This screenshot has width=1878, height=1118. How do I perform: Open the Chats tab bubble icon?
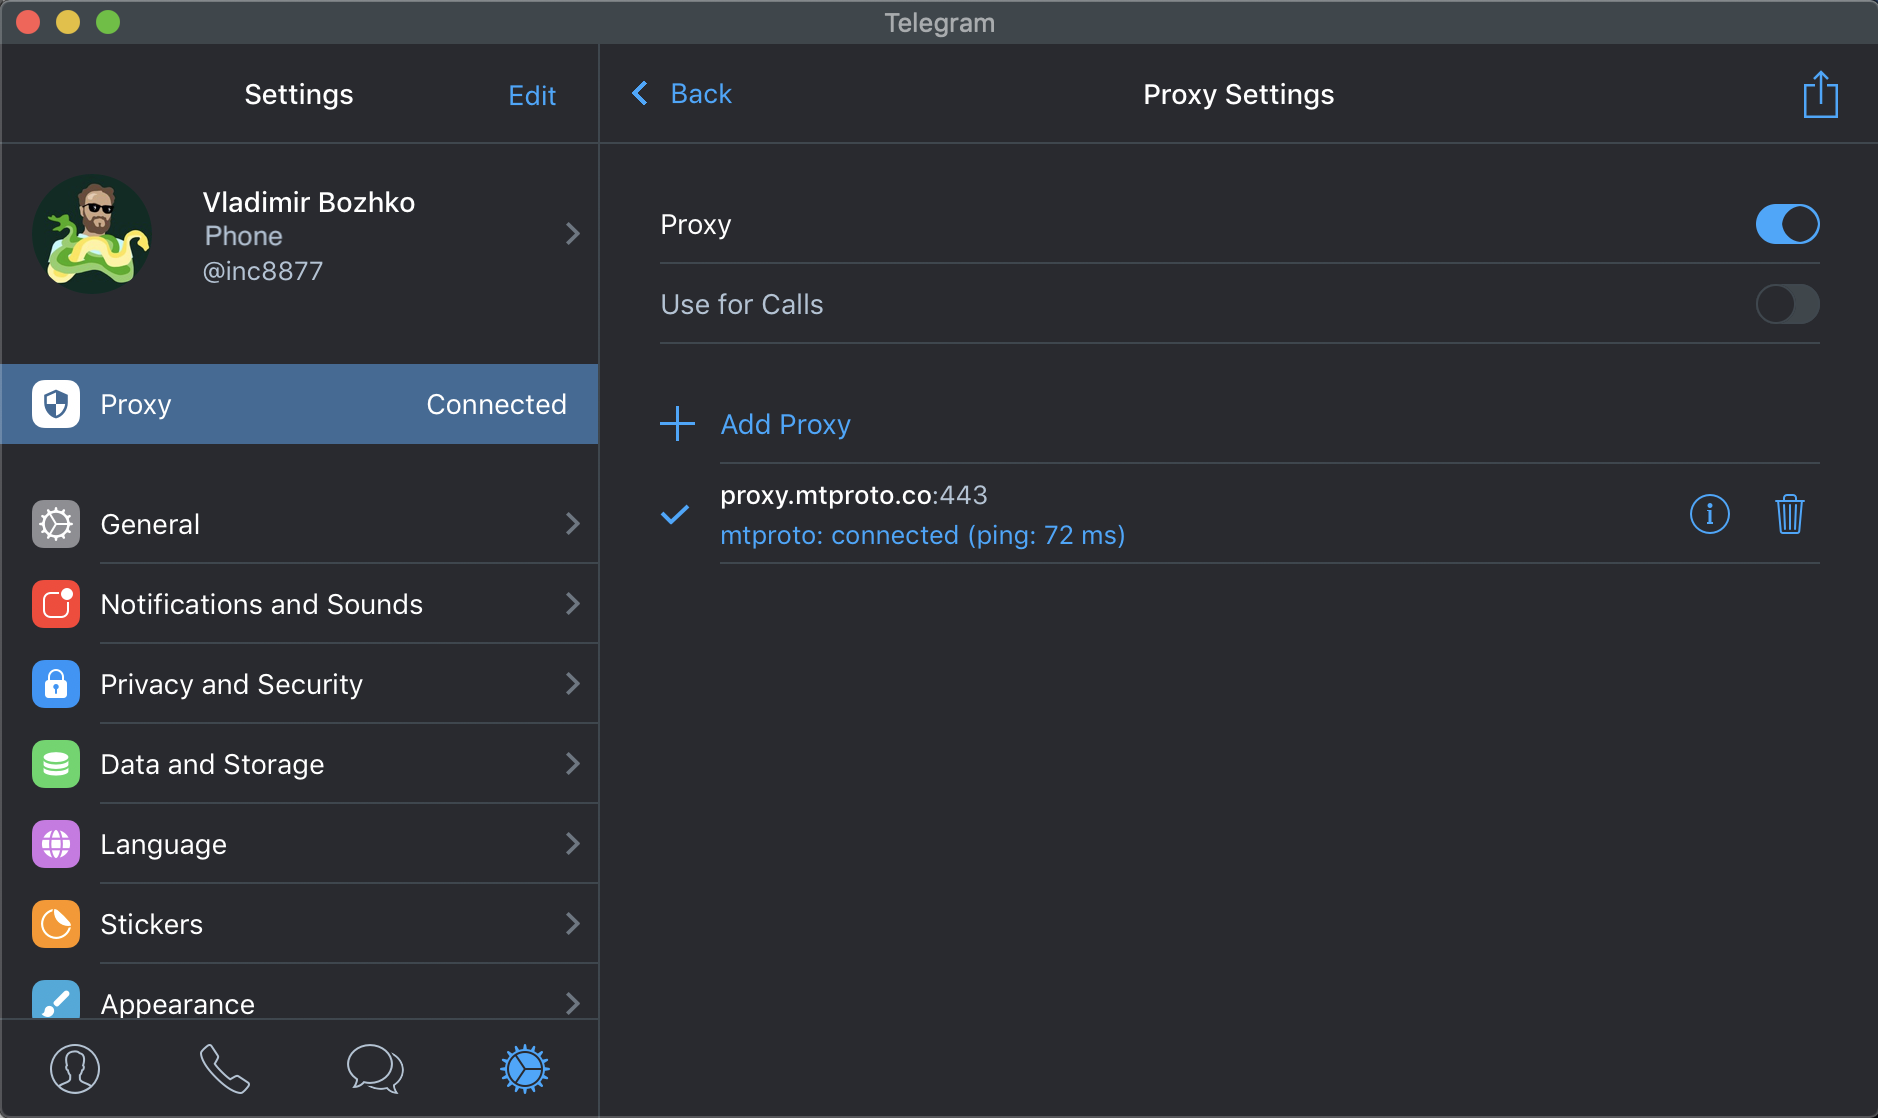[375, 1068]
